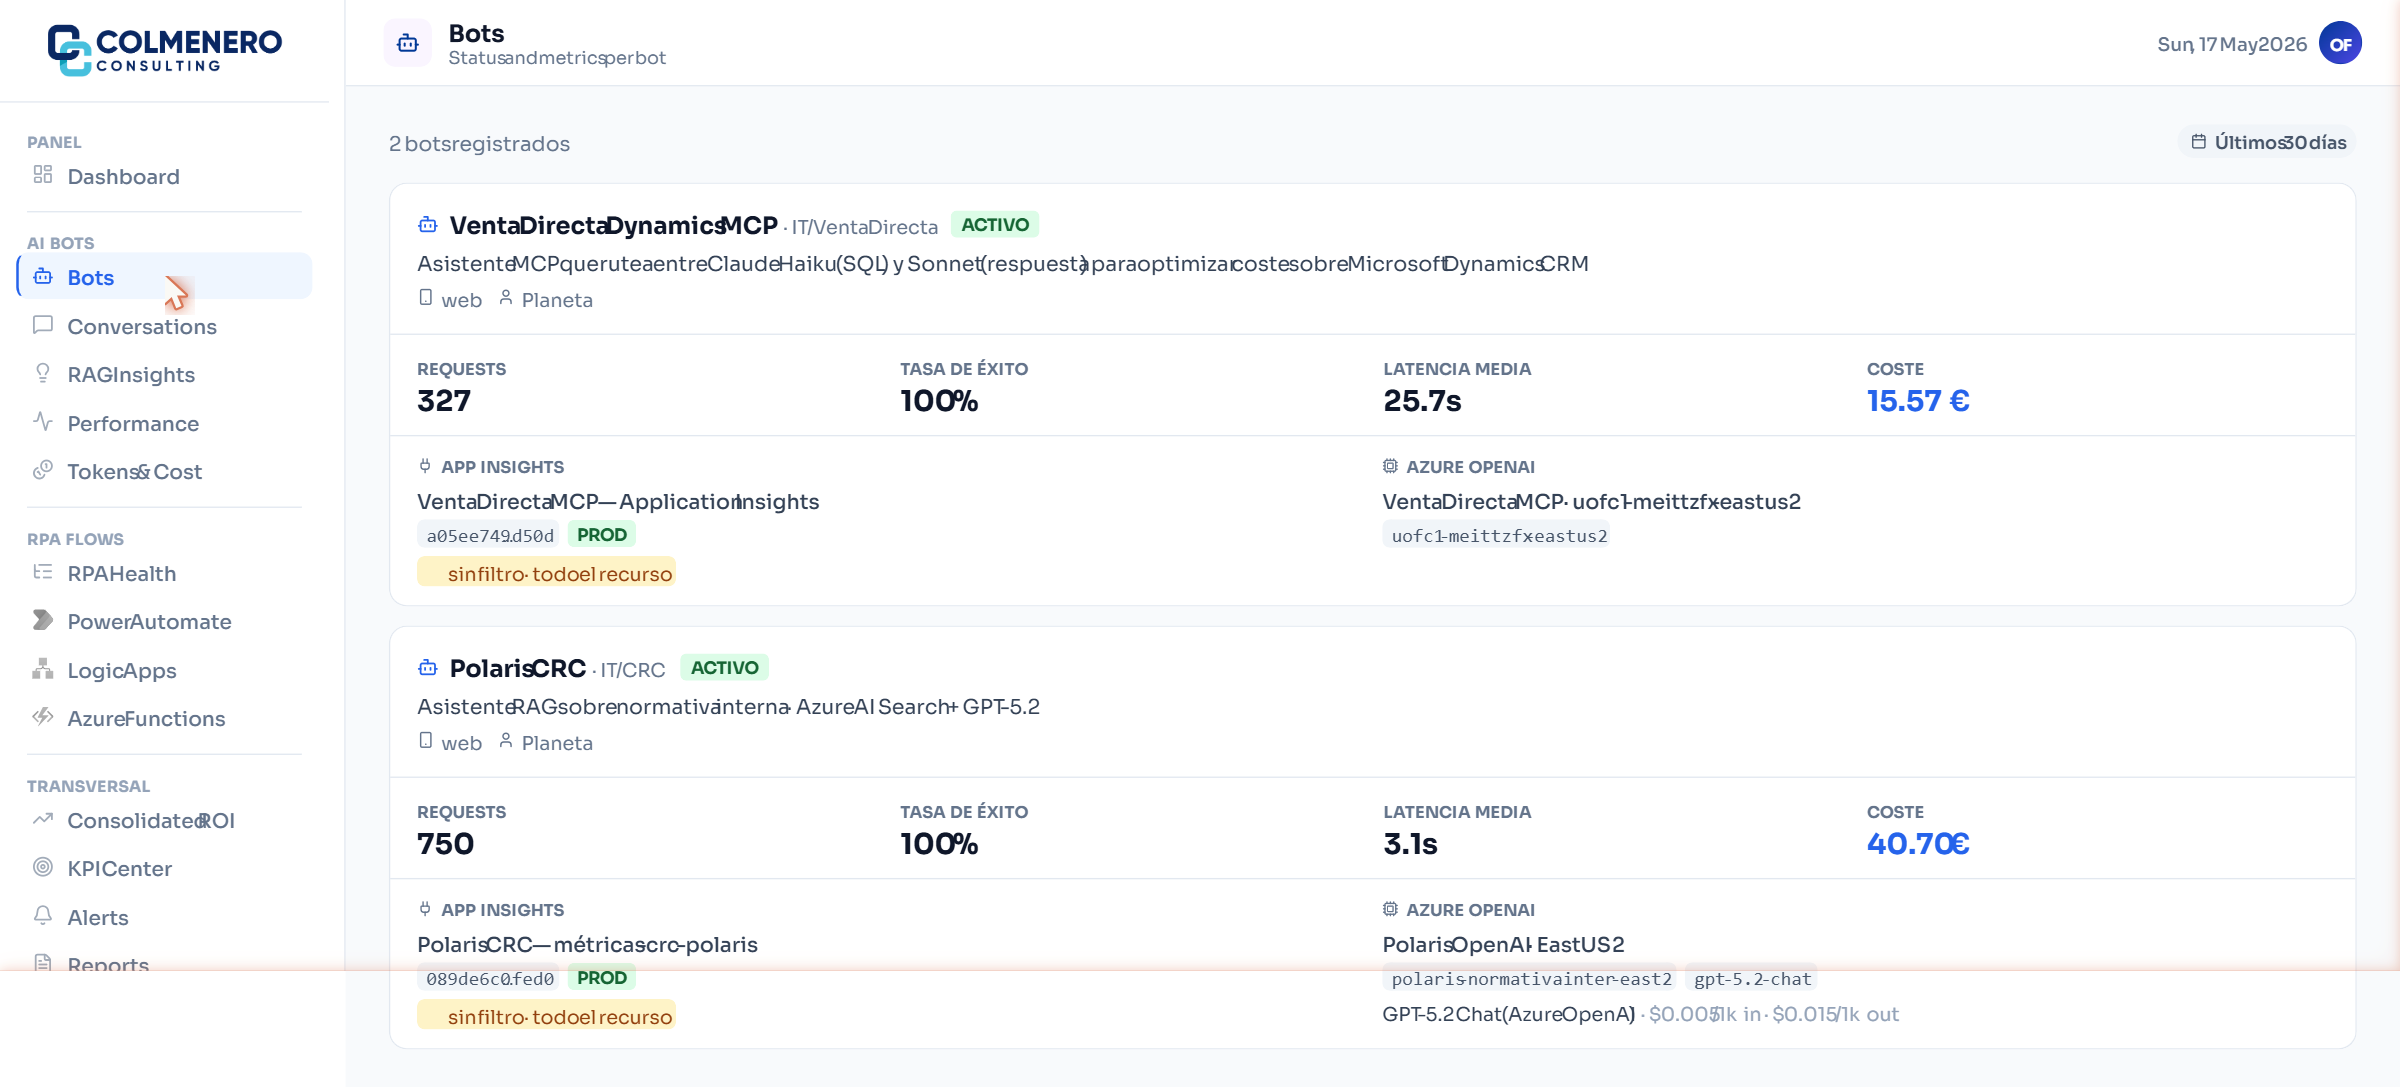Image resolution: width=2400 pixels, height=1087 pixels.
Task: Click the 40.70 € cost value
Action: pos(1917,844)
